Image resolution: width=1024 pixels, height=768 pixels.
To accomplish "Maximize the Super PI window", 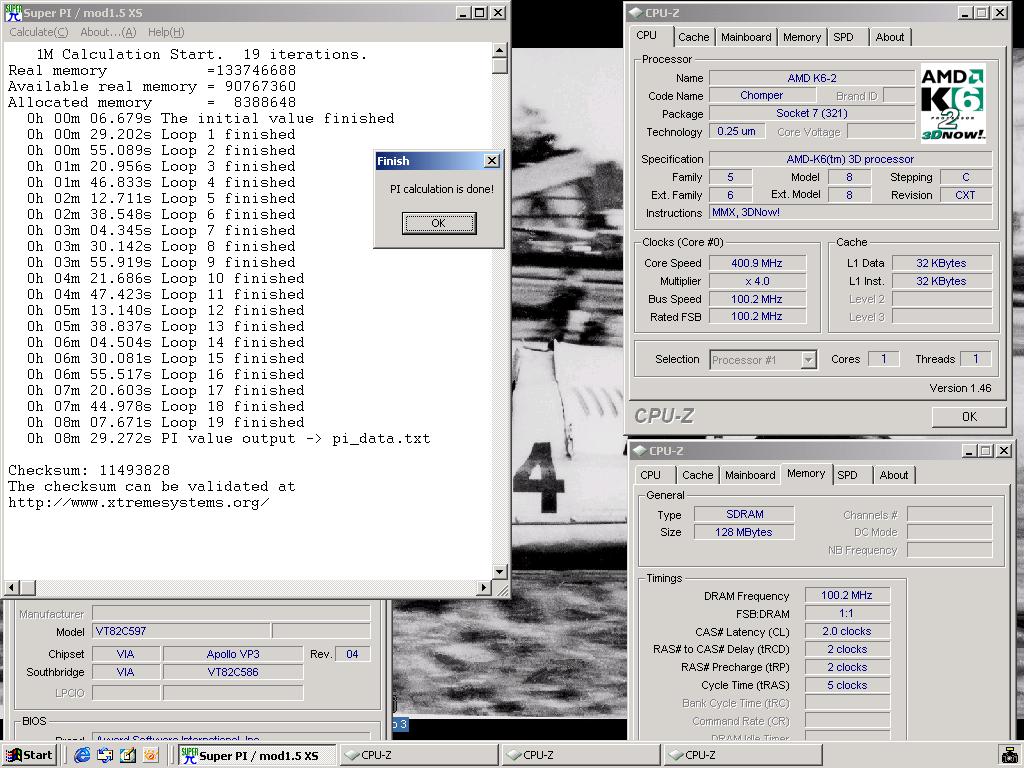I will tap(479, 12).
